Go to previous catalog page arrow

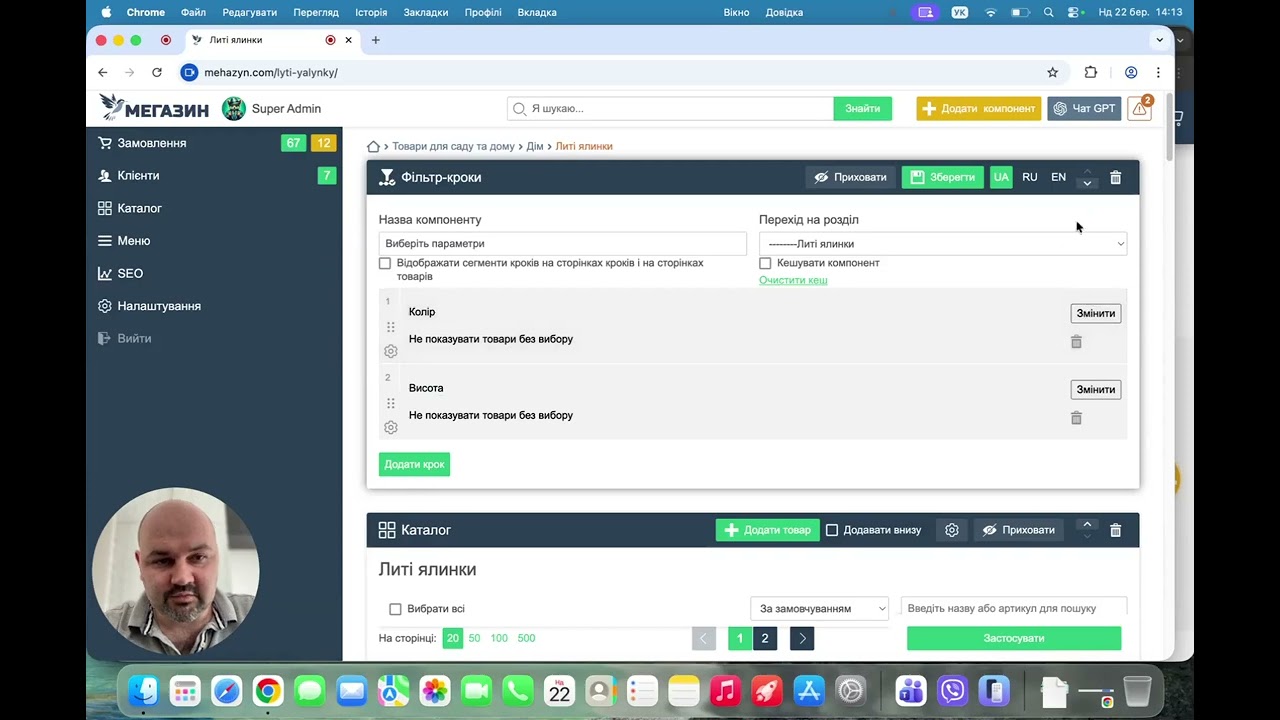coord(704,638)
